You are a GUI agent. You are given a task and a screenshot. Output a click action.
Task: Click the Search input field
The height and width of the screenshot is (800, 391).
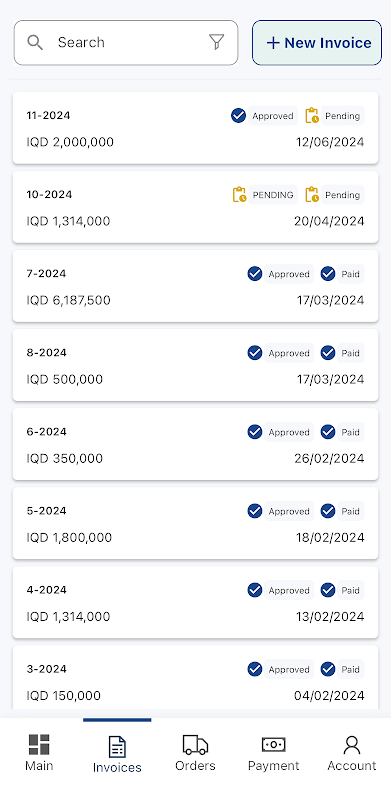pos(126,43)
